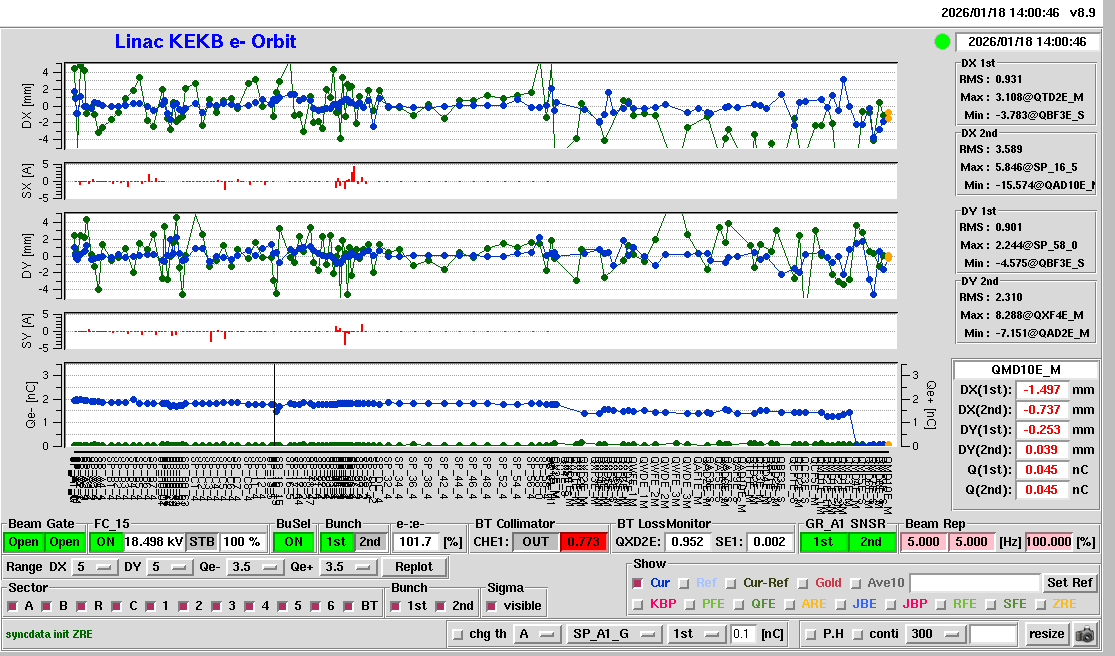Click the FC_15 STB indicator
Screen dimensions: 1115x656
202,542
